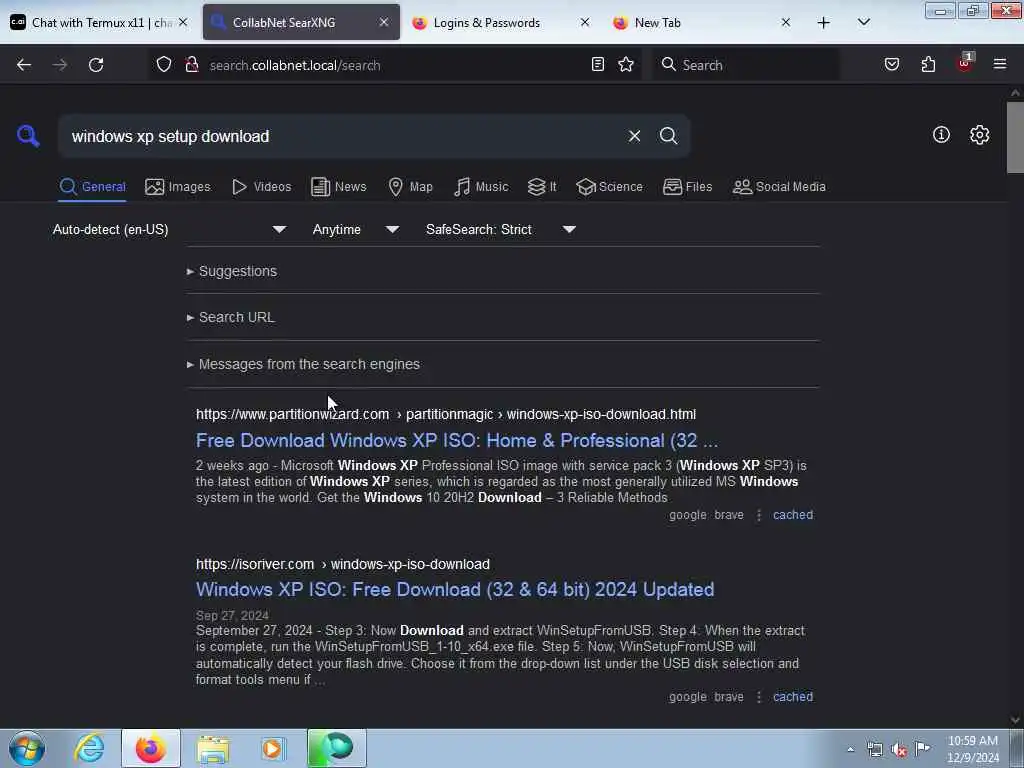List all tabs with chevron button
This screenshot has height=768, width=1024.
(x=863, y=22)
